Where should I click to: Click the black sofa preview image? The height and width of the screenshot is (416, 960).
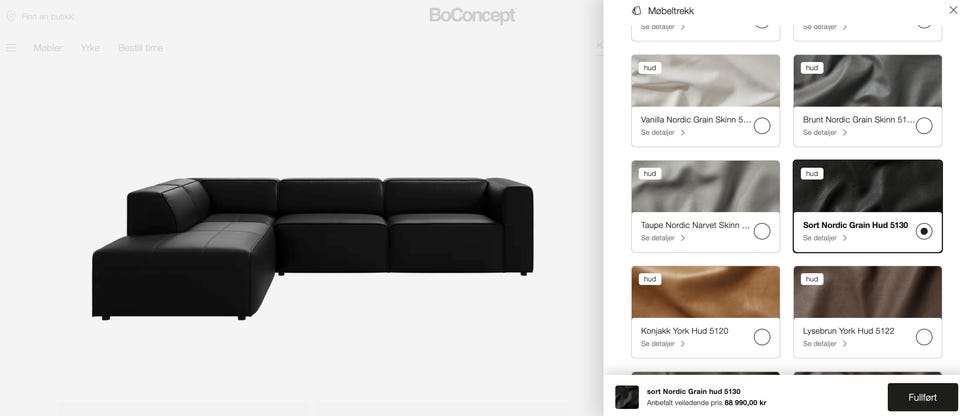click(x=313, y=249)
